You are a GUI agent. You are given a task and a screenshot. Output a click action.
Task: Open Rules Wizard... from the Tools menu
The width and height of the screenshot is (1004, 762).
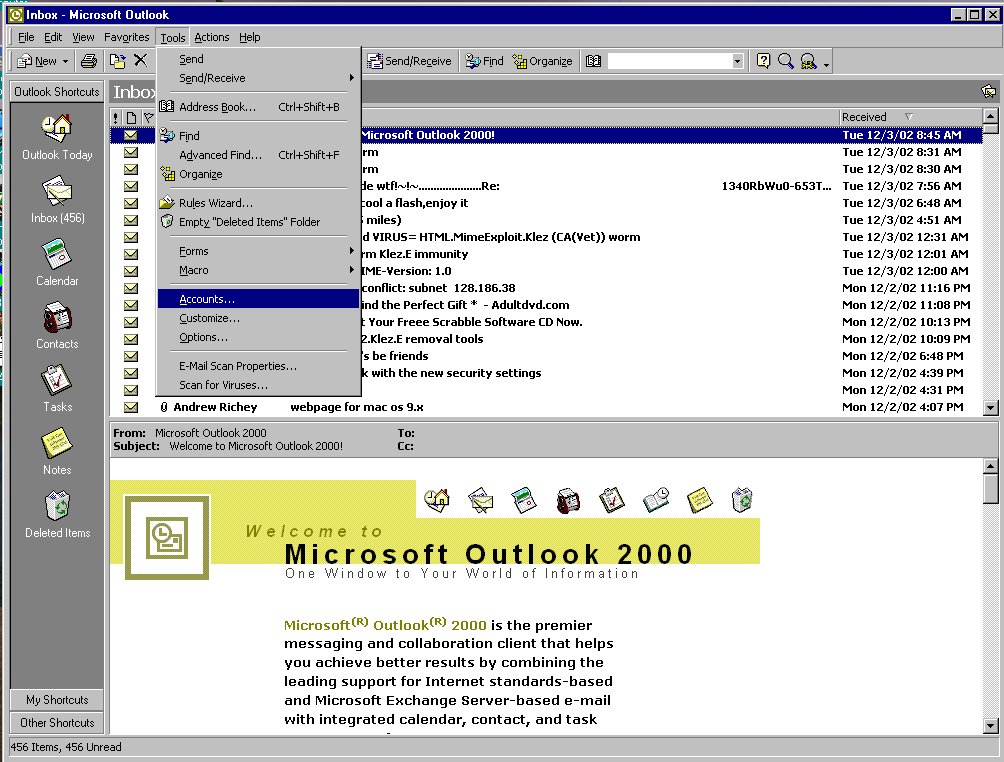click(x=258, y=203)
